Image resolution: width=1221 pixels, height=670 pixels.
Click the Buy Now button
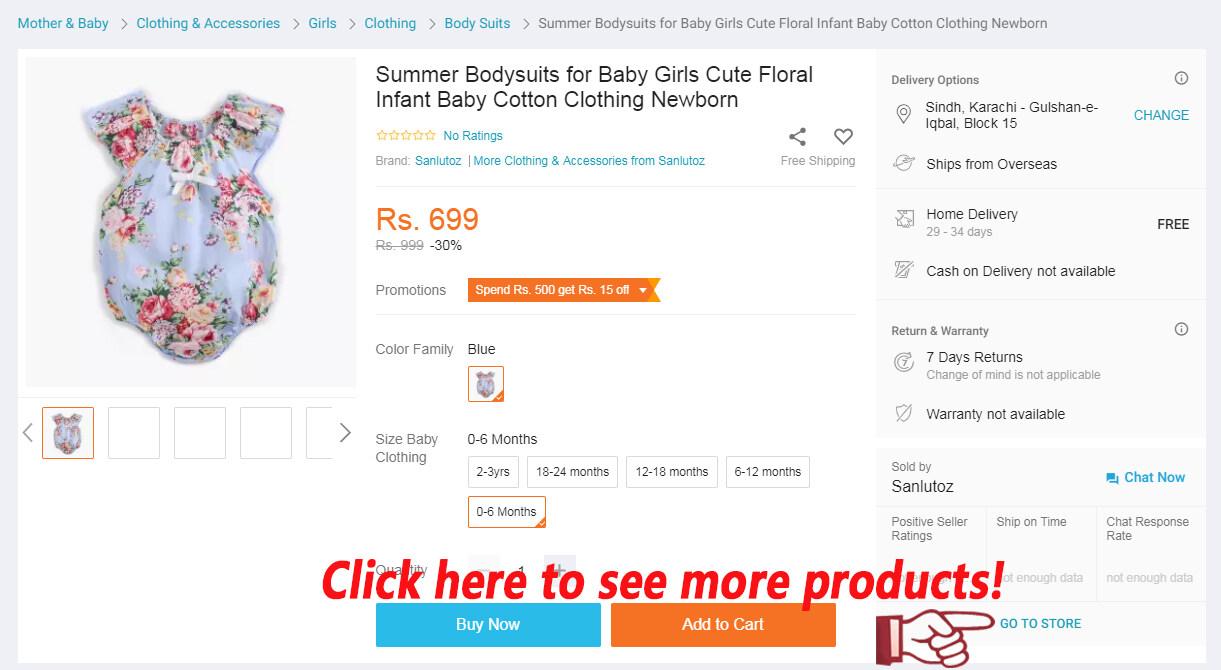[488, 625]
